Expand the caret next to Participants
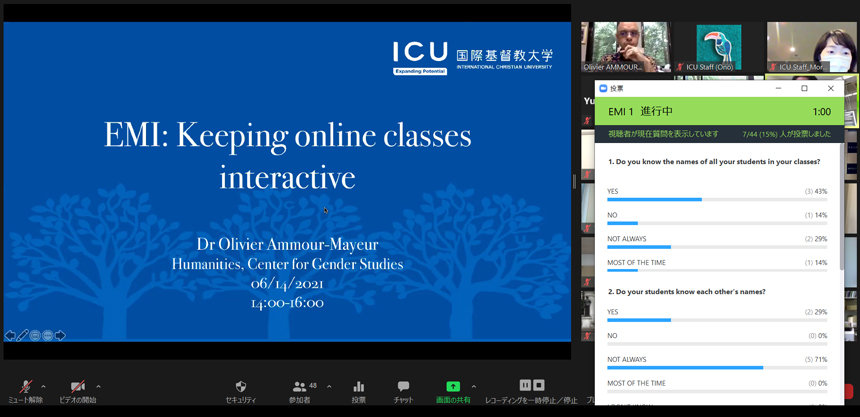The image size is (860, 417). (329, 386)
